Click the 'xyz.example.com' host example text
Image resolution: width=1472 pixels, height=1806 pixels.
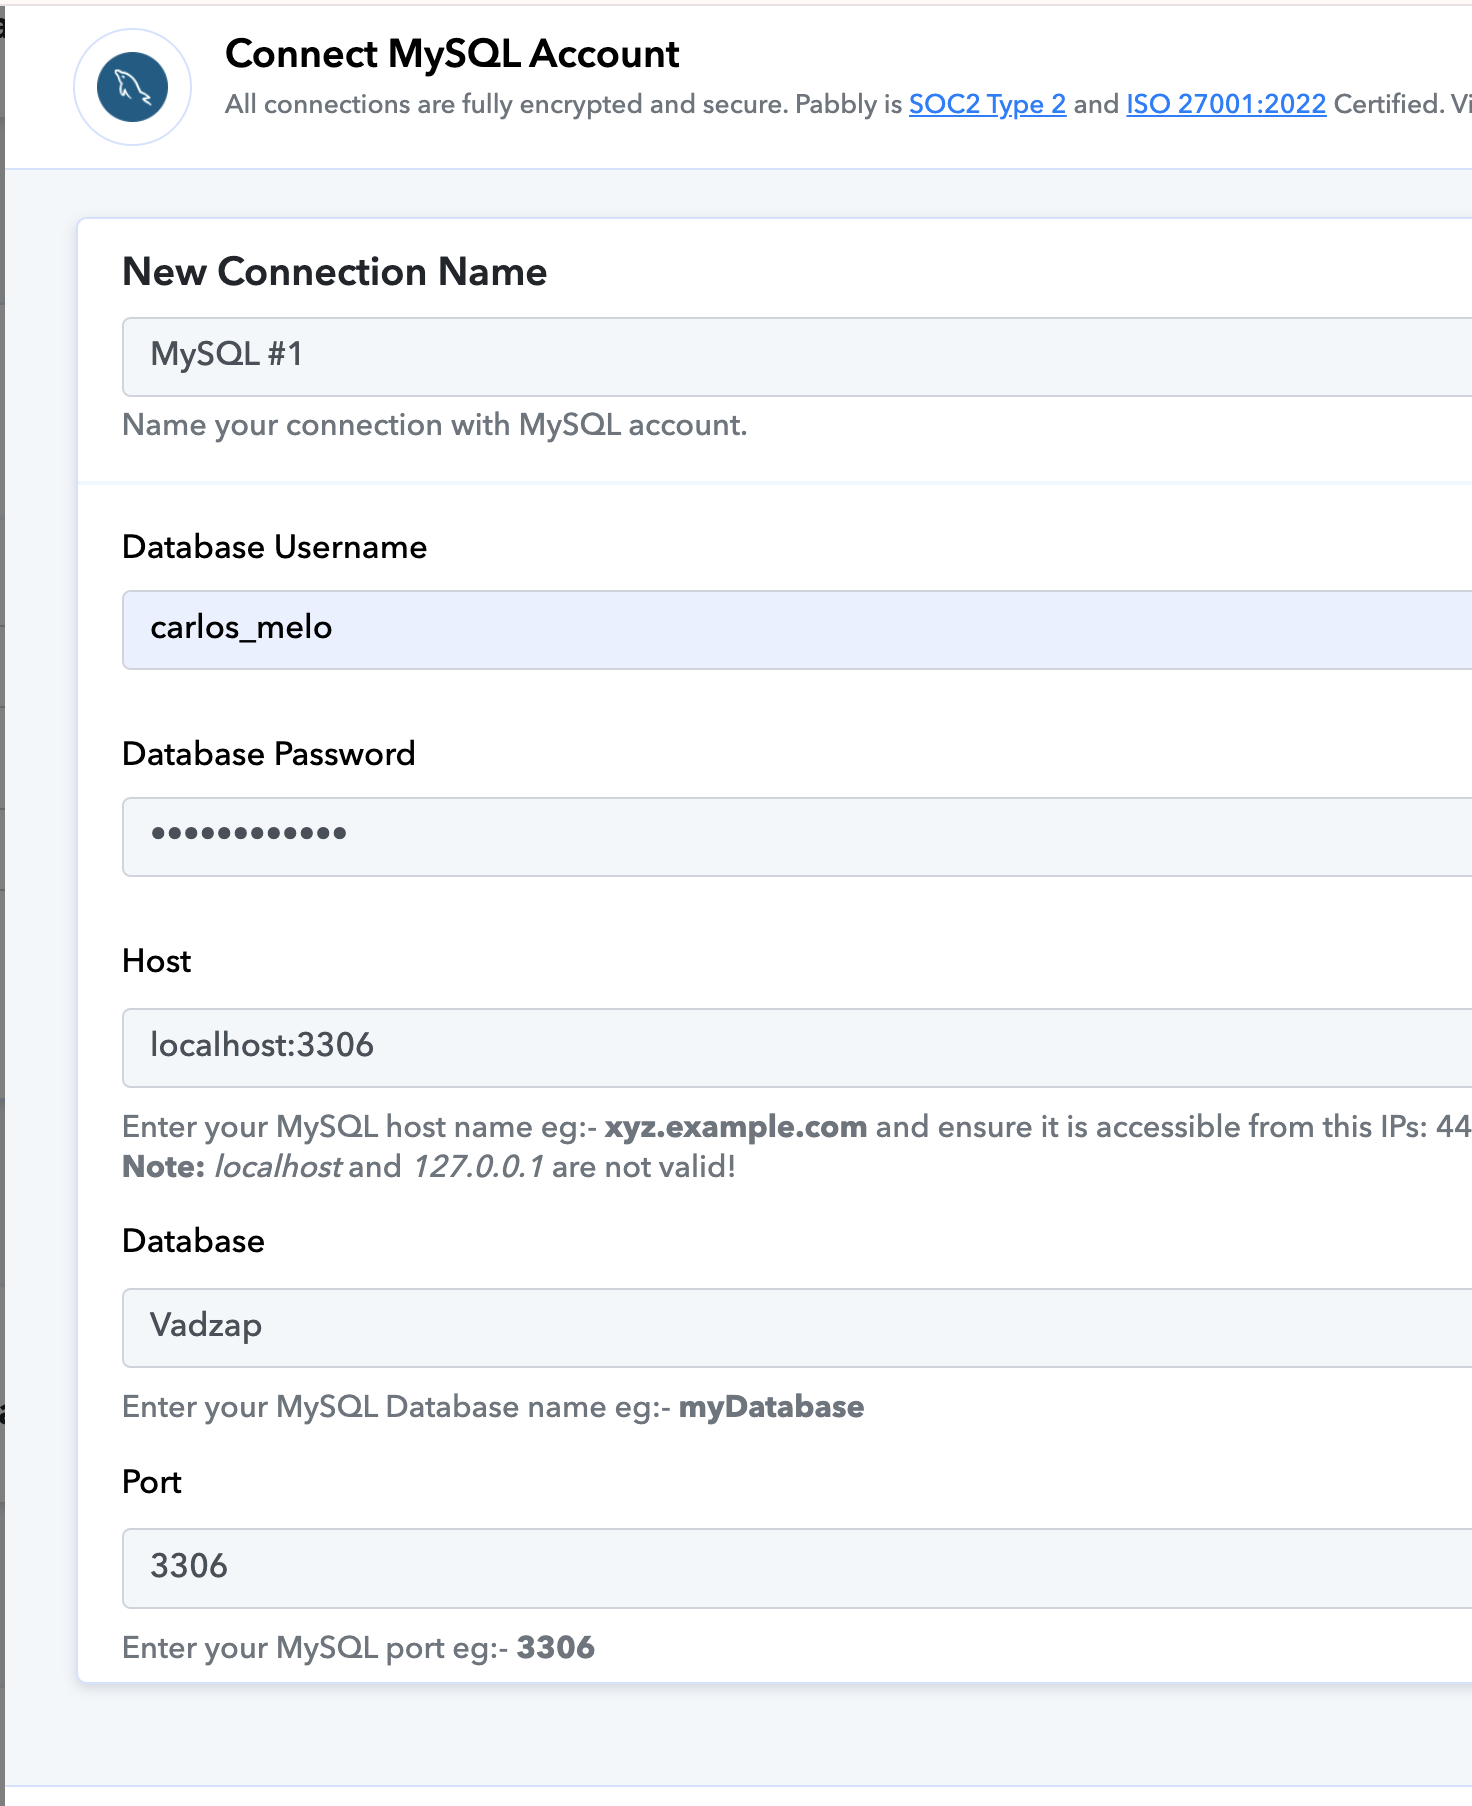(736, 1127)
